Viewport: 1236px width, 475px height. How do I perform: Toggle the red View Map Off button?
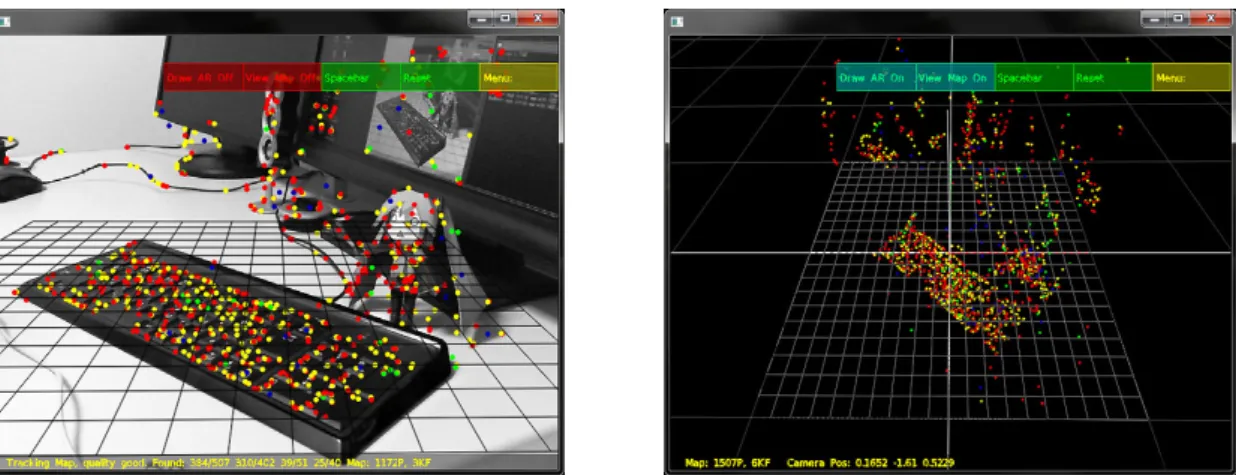tap(282, 77)
